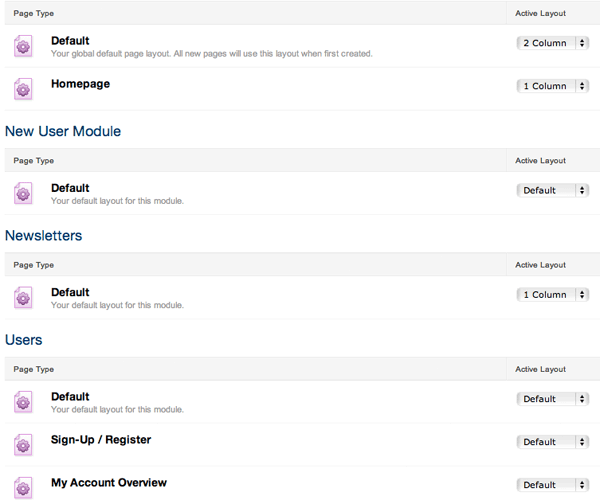The image size is (600, 504).
Task: Expand the Users Default row layout dropdown
Action: click(553, 399)
